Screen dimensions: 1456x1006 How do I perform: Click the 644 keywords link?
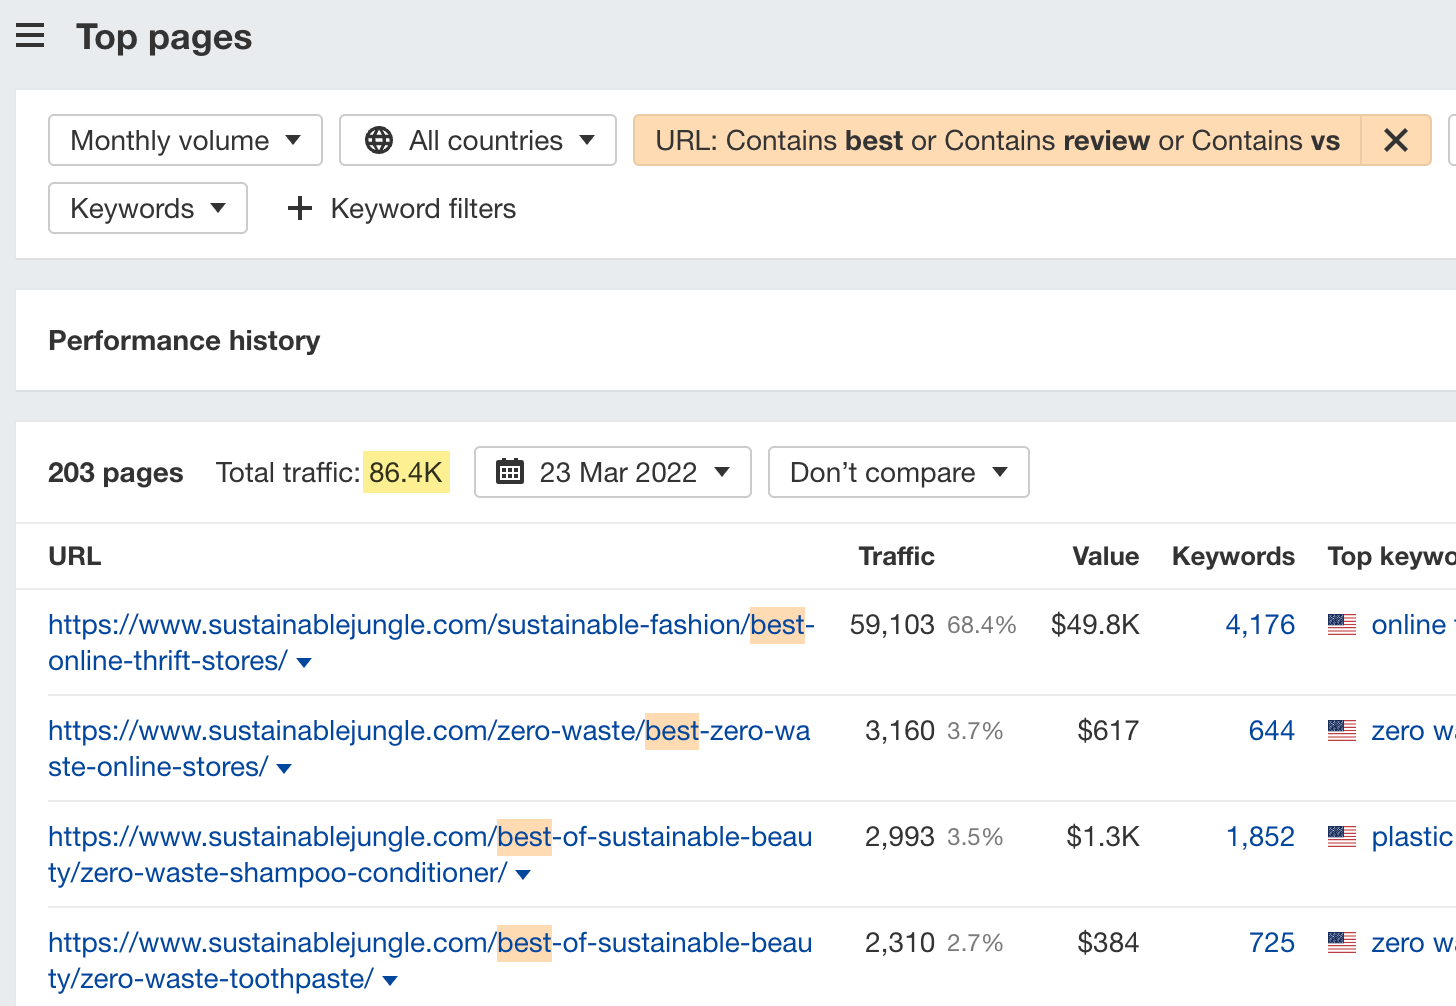point(1271,731)
